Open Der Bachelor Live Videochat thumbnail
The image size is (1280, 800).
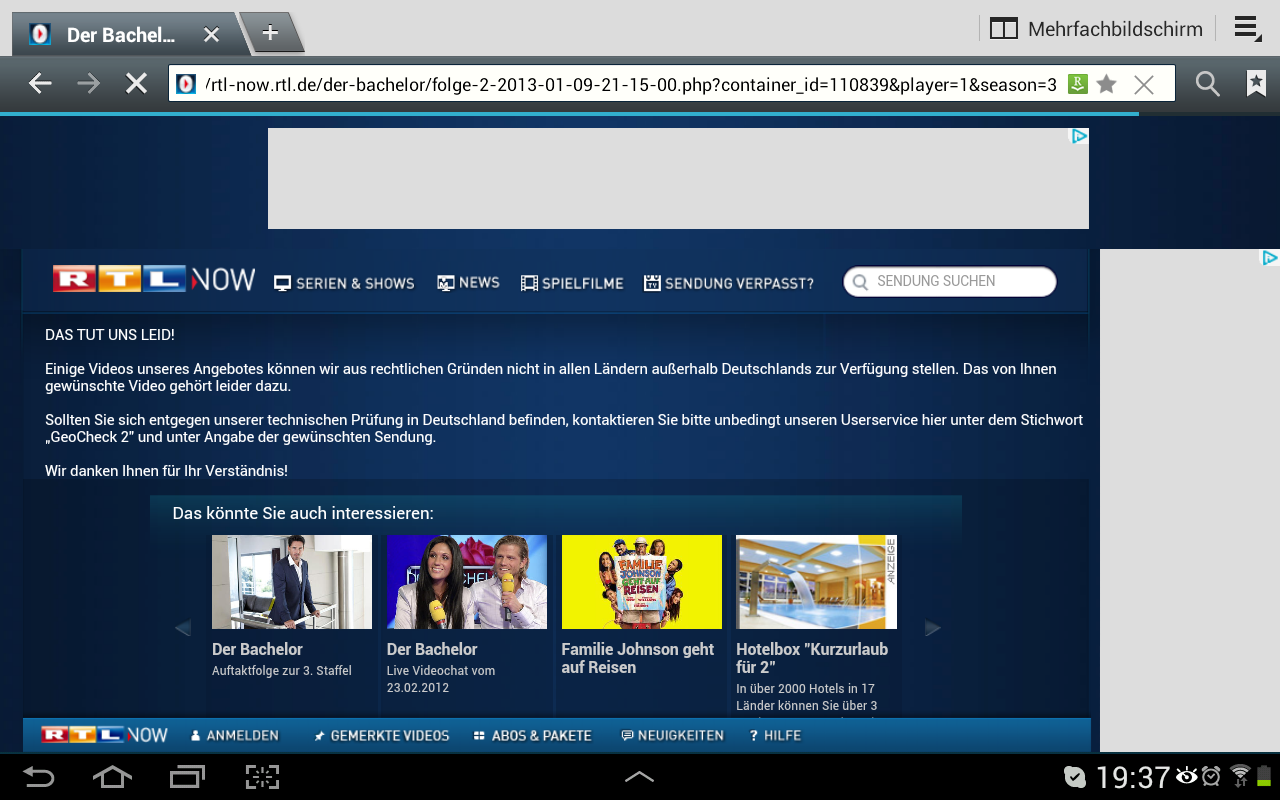(467, 582)
